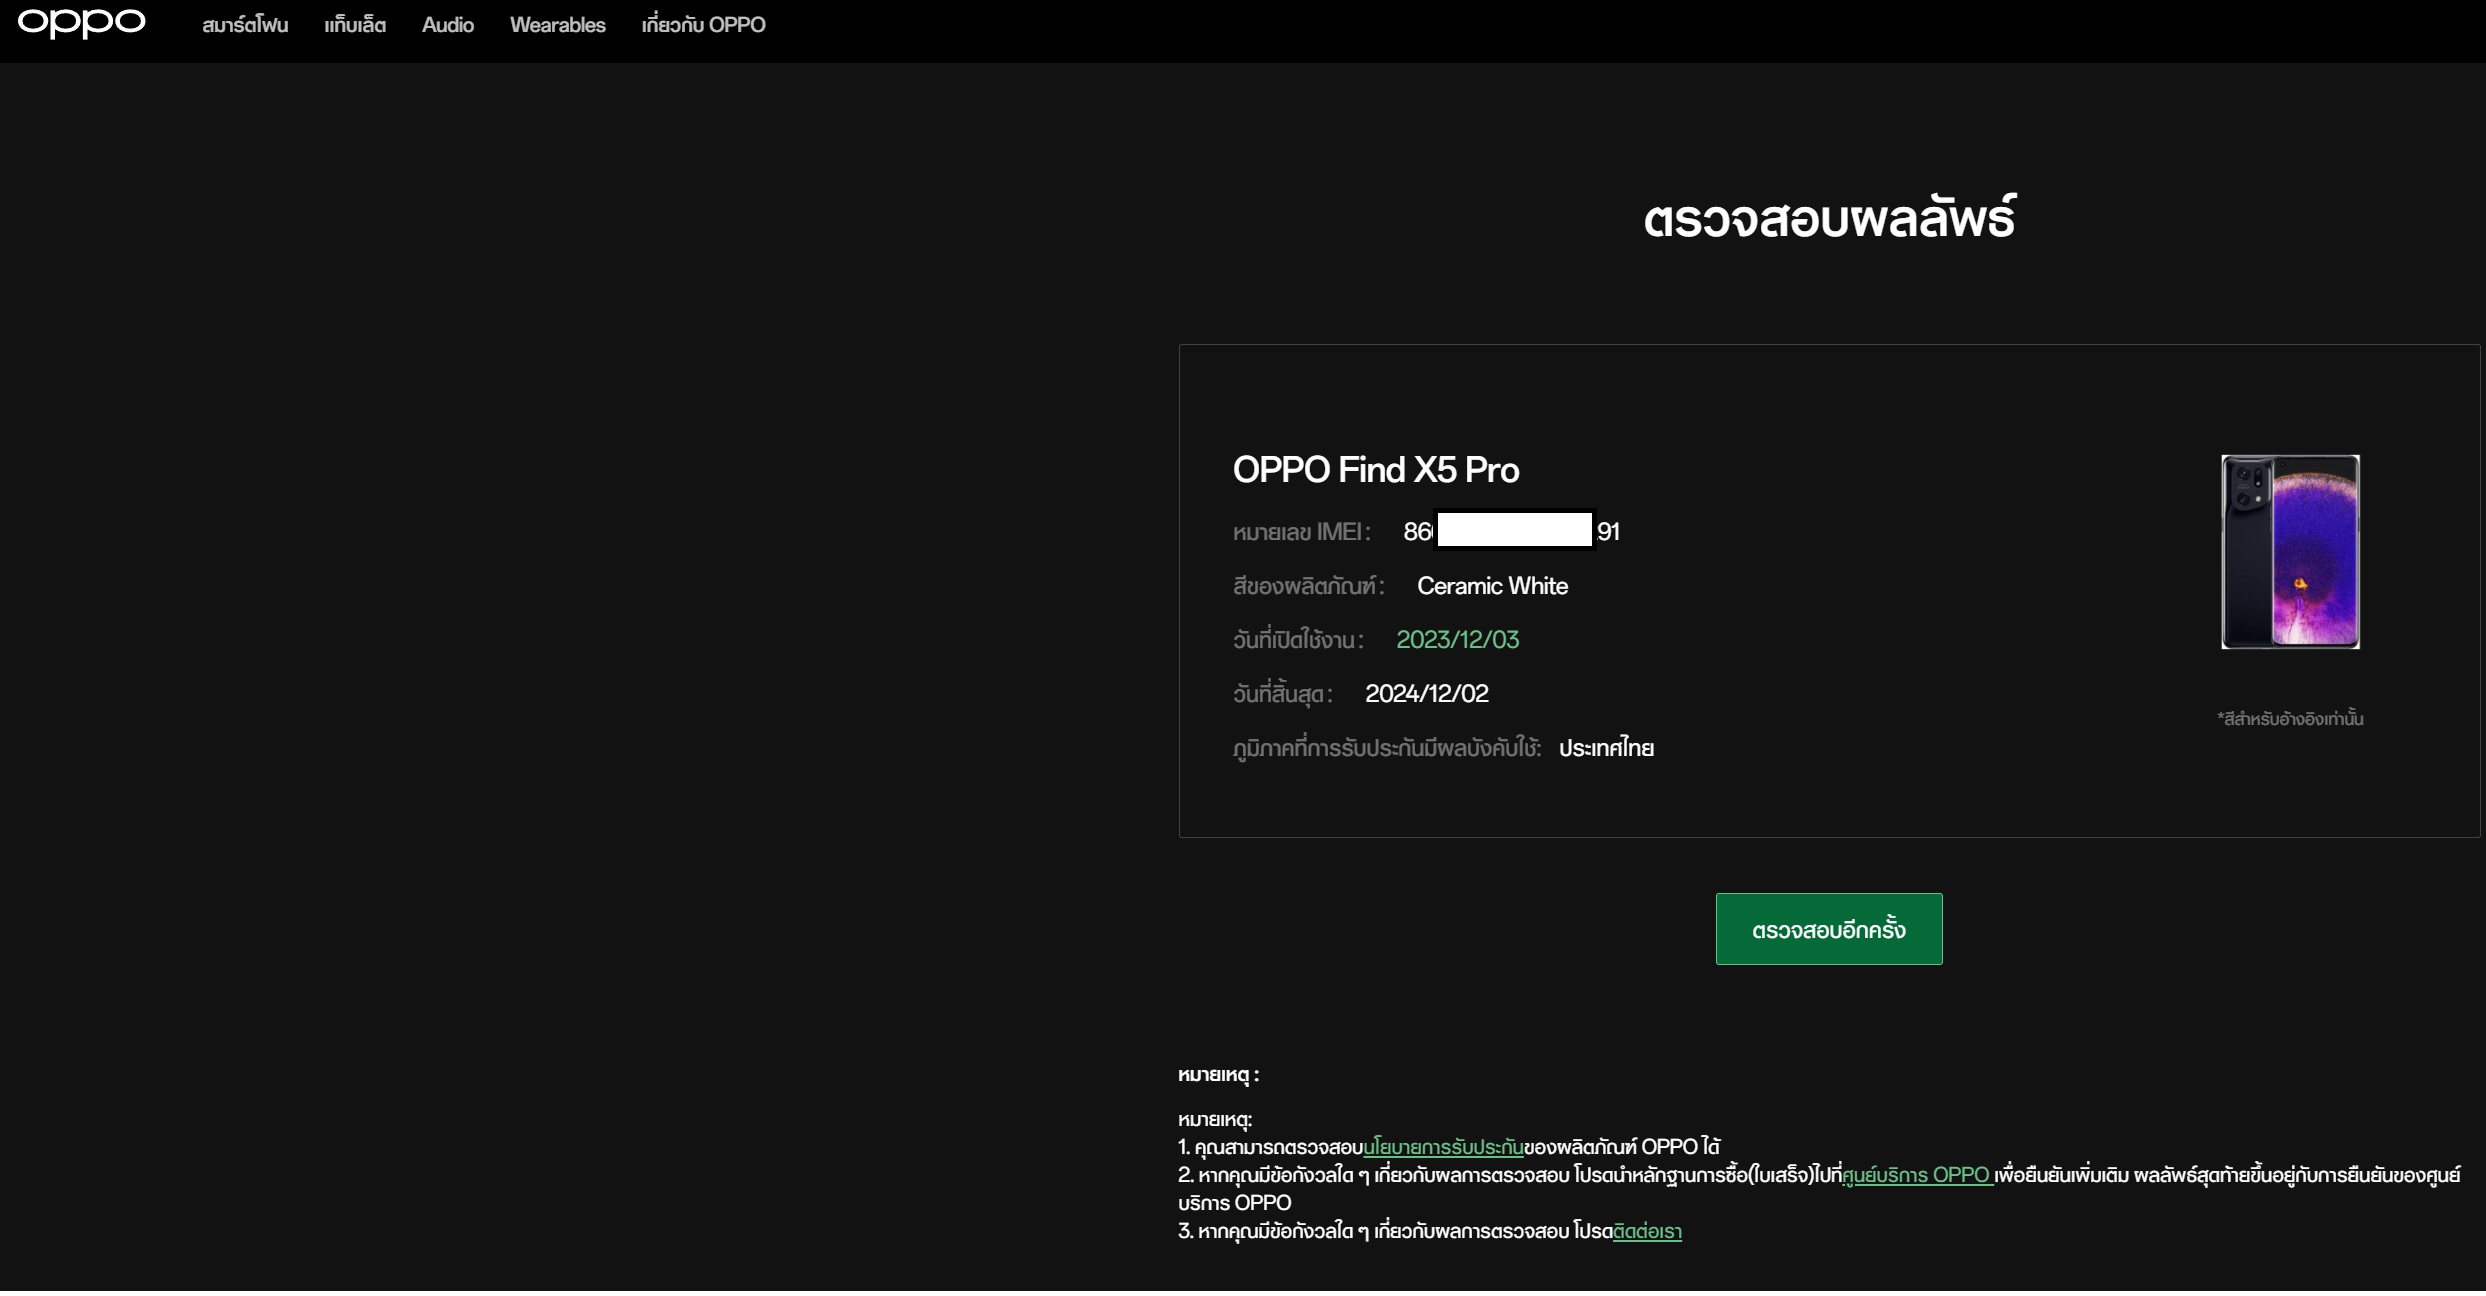
Task: Click the ภูมิภาคที่การรับประกันมีผลบังคับใช้ label
Action: pos(1387,748)
